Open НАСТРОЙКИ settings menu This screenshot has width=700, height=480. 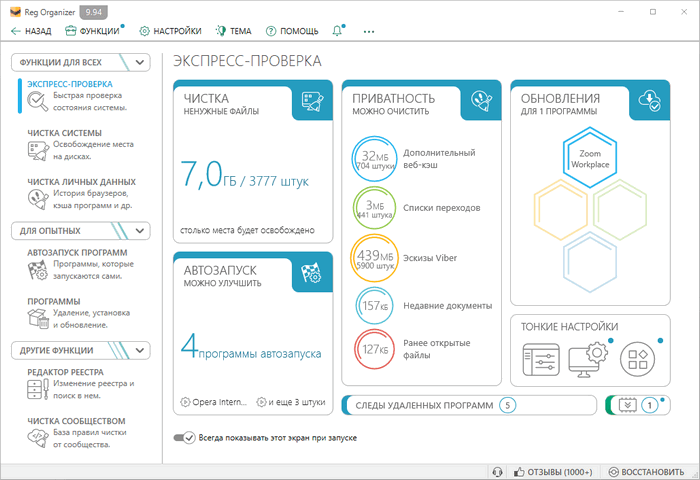171,31
